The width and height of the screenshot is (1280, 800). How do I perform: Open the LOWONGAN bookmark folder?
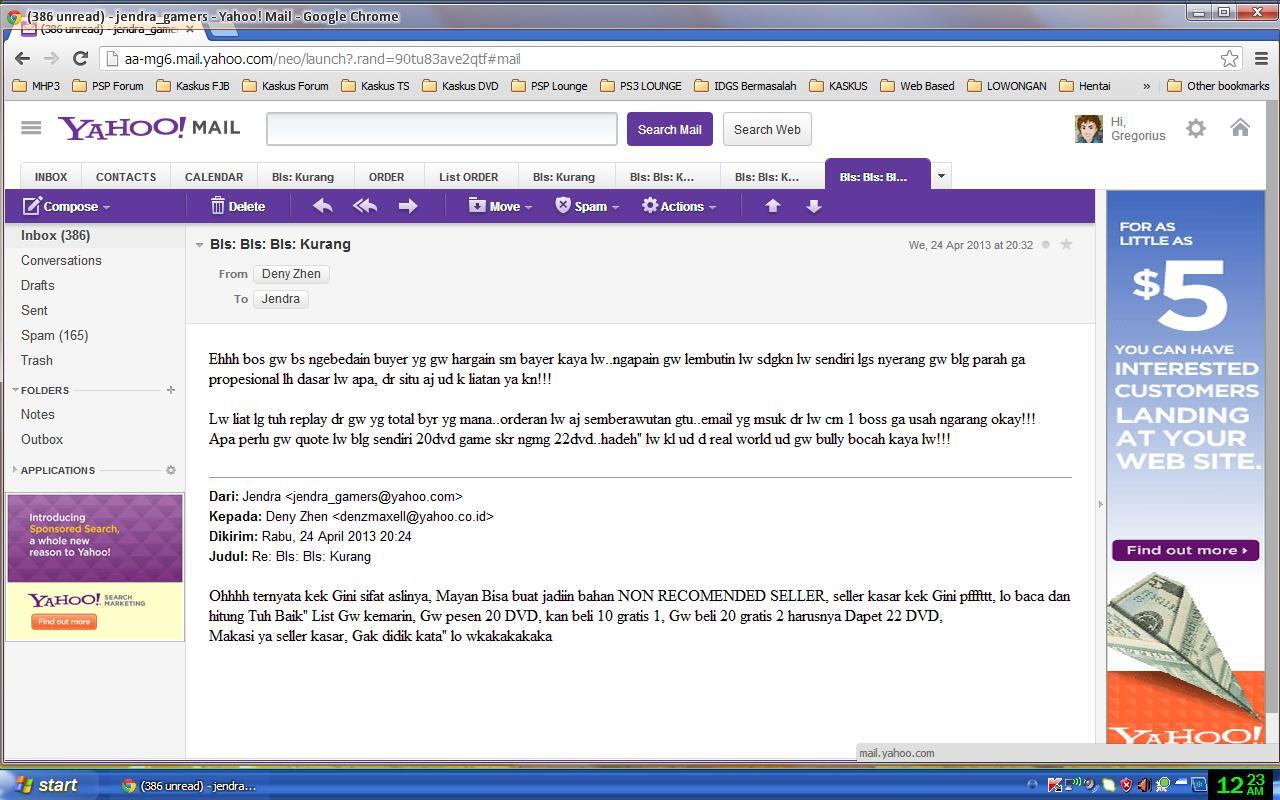[x=1007, y=86]
